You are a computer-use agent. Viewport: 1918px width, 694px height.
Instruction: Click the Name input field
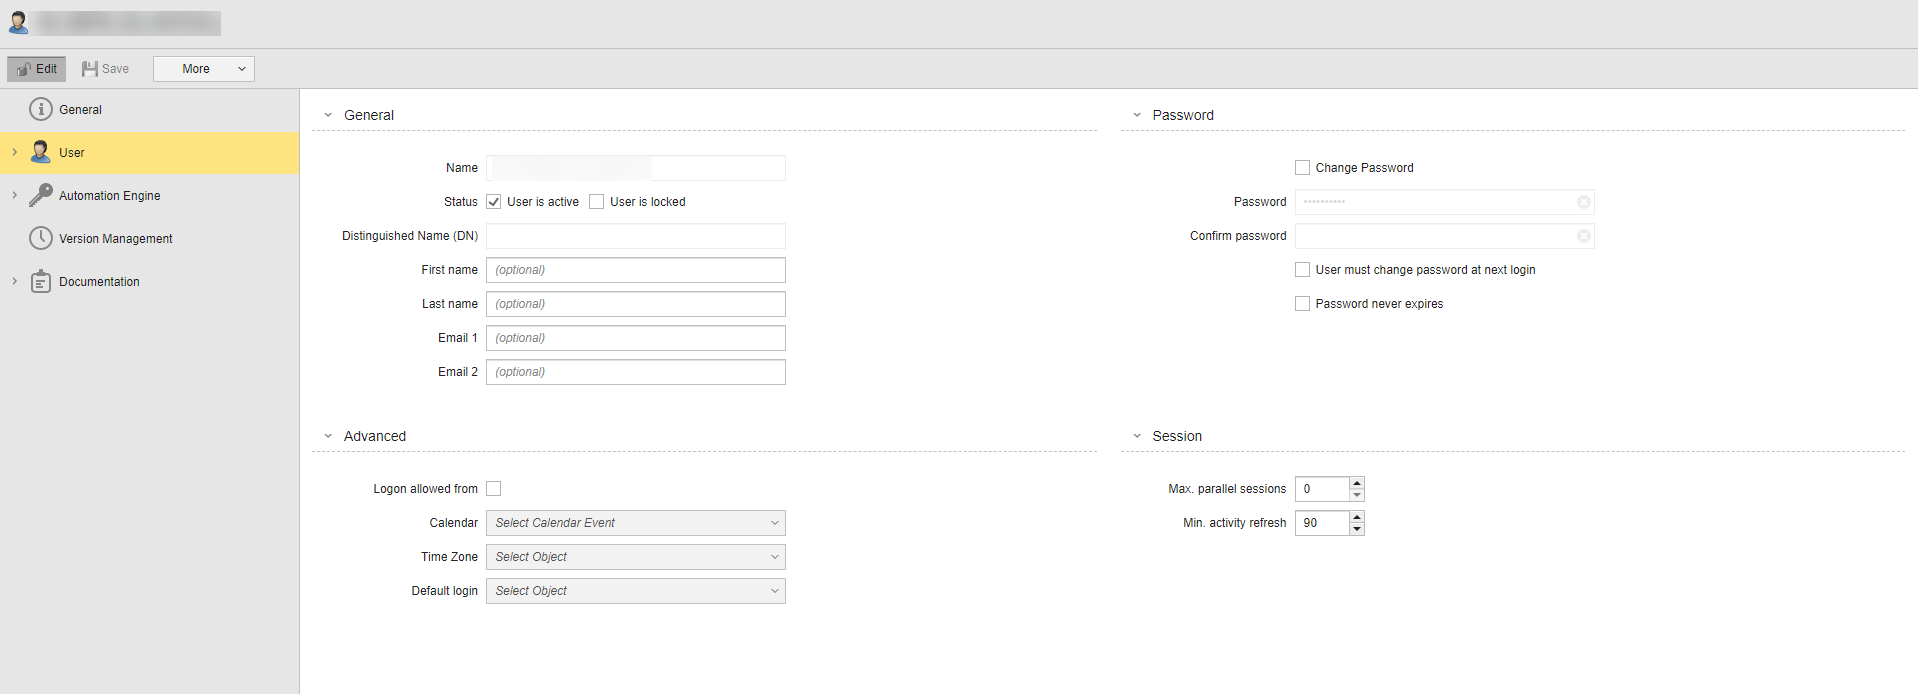636,168
